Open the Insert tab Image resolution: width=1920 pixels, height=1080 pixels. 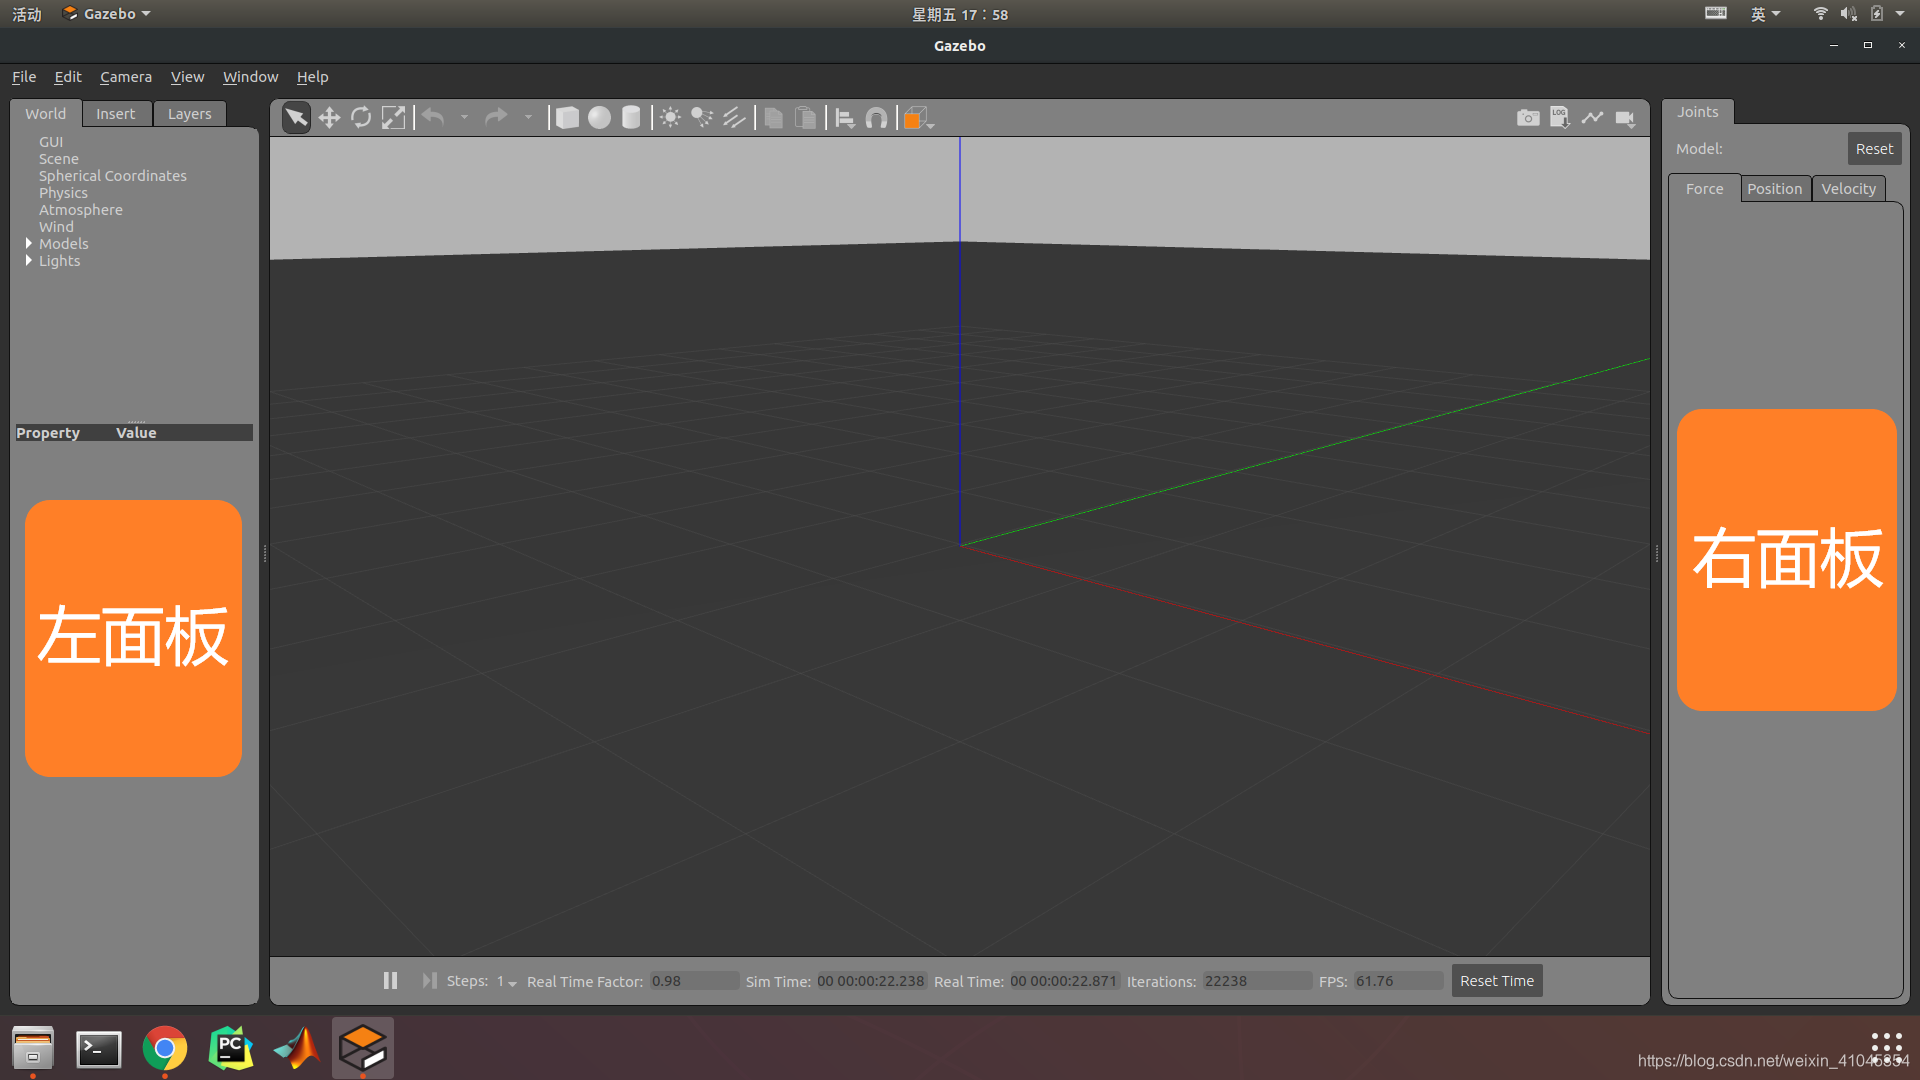[x=116, y=112]
